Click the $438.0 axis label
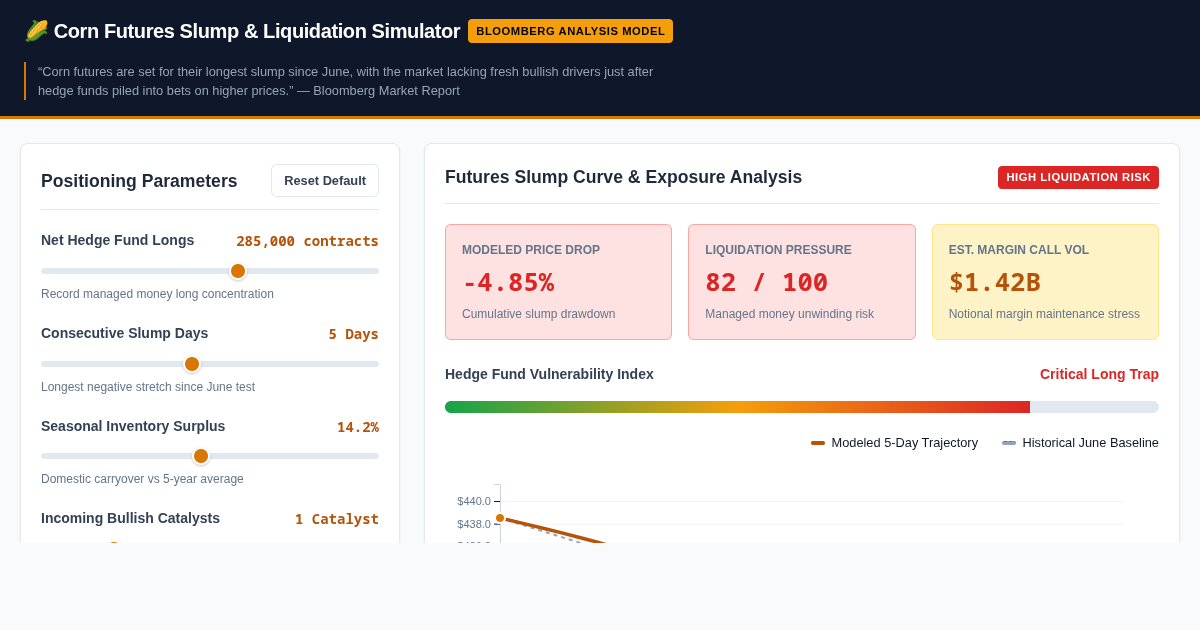1200x630 pixels. 474,524
